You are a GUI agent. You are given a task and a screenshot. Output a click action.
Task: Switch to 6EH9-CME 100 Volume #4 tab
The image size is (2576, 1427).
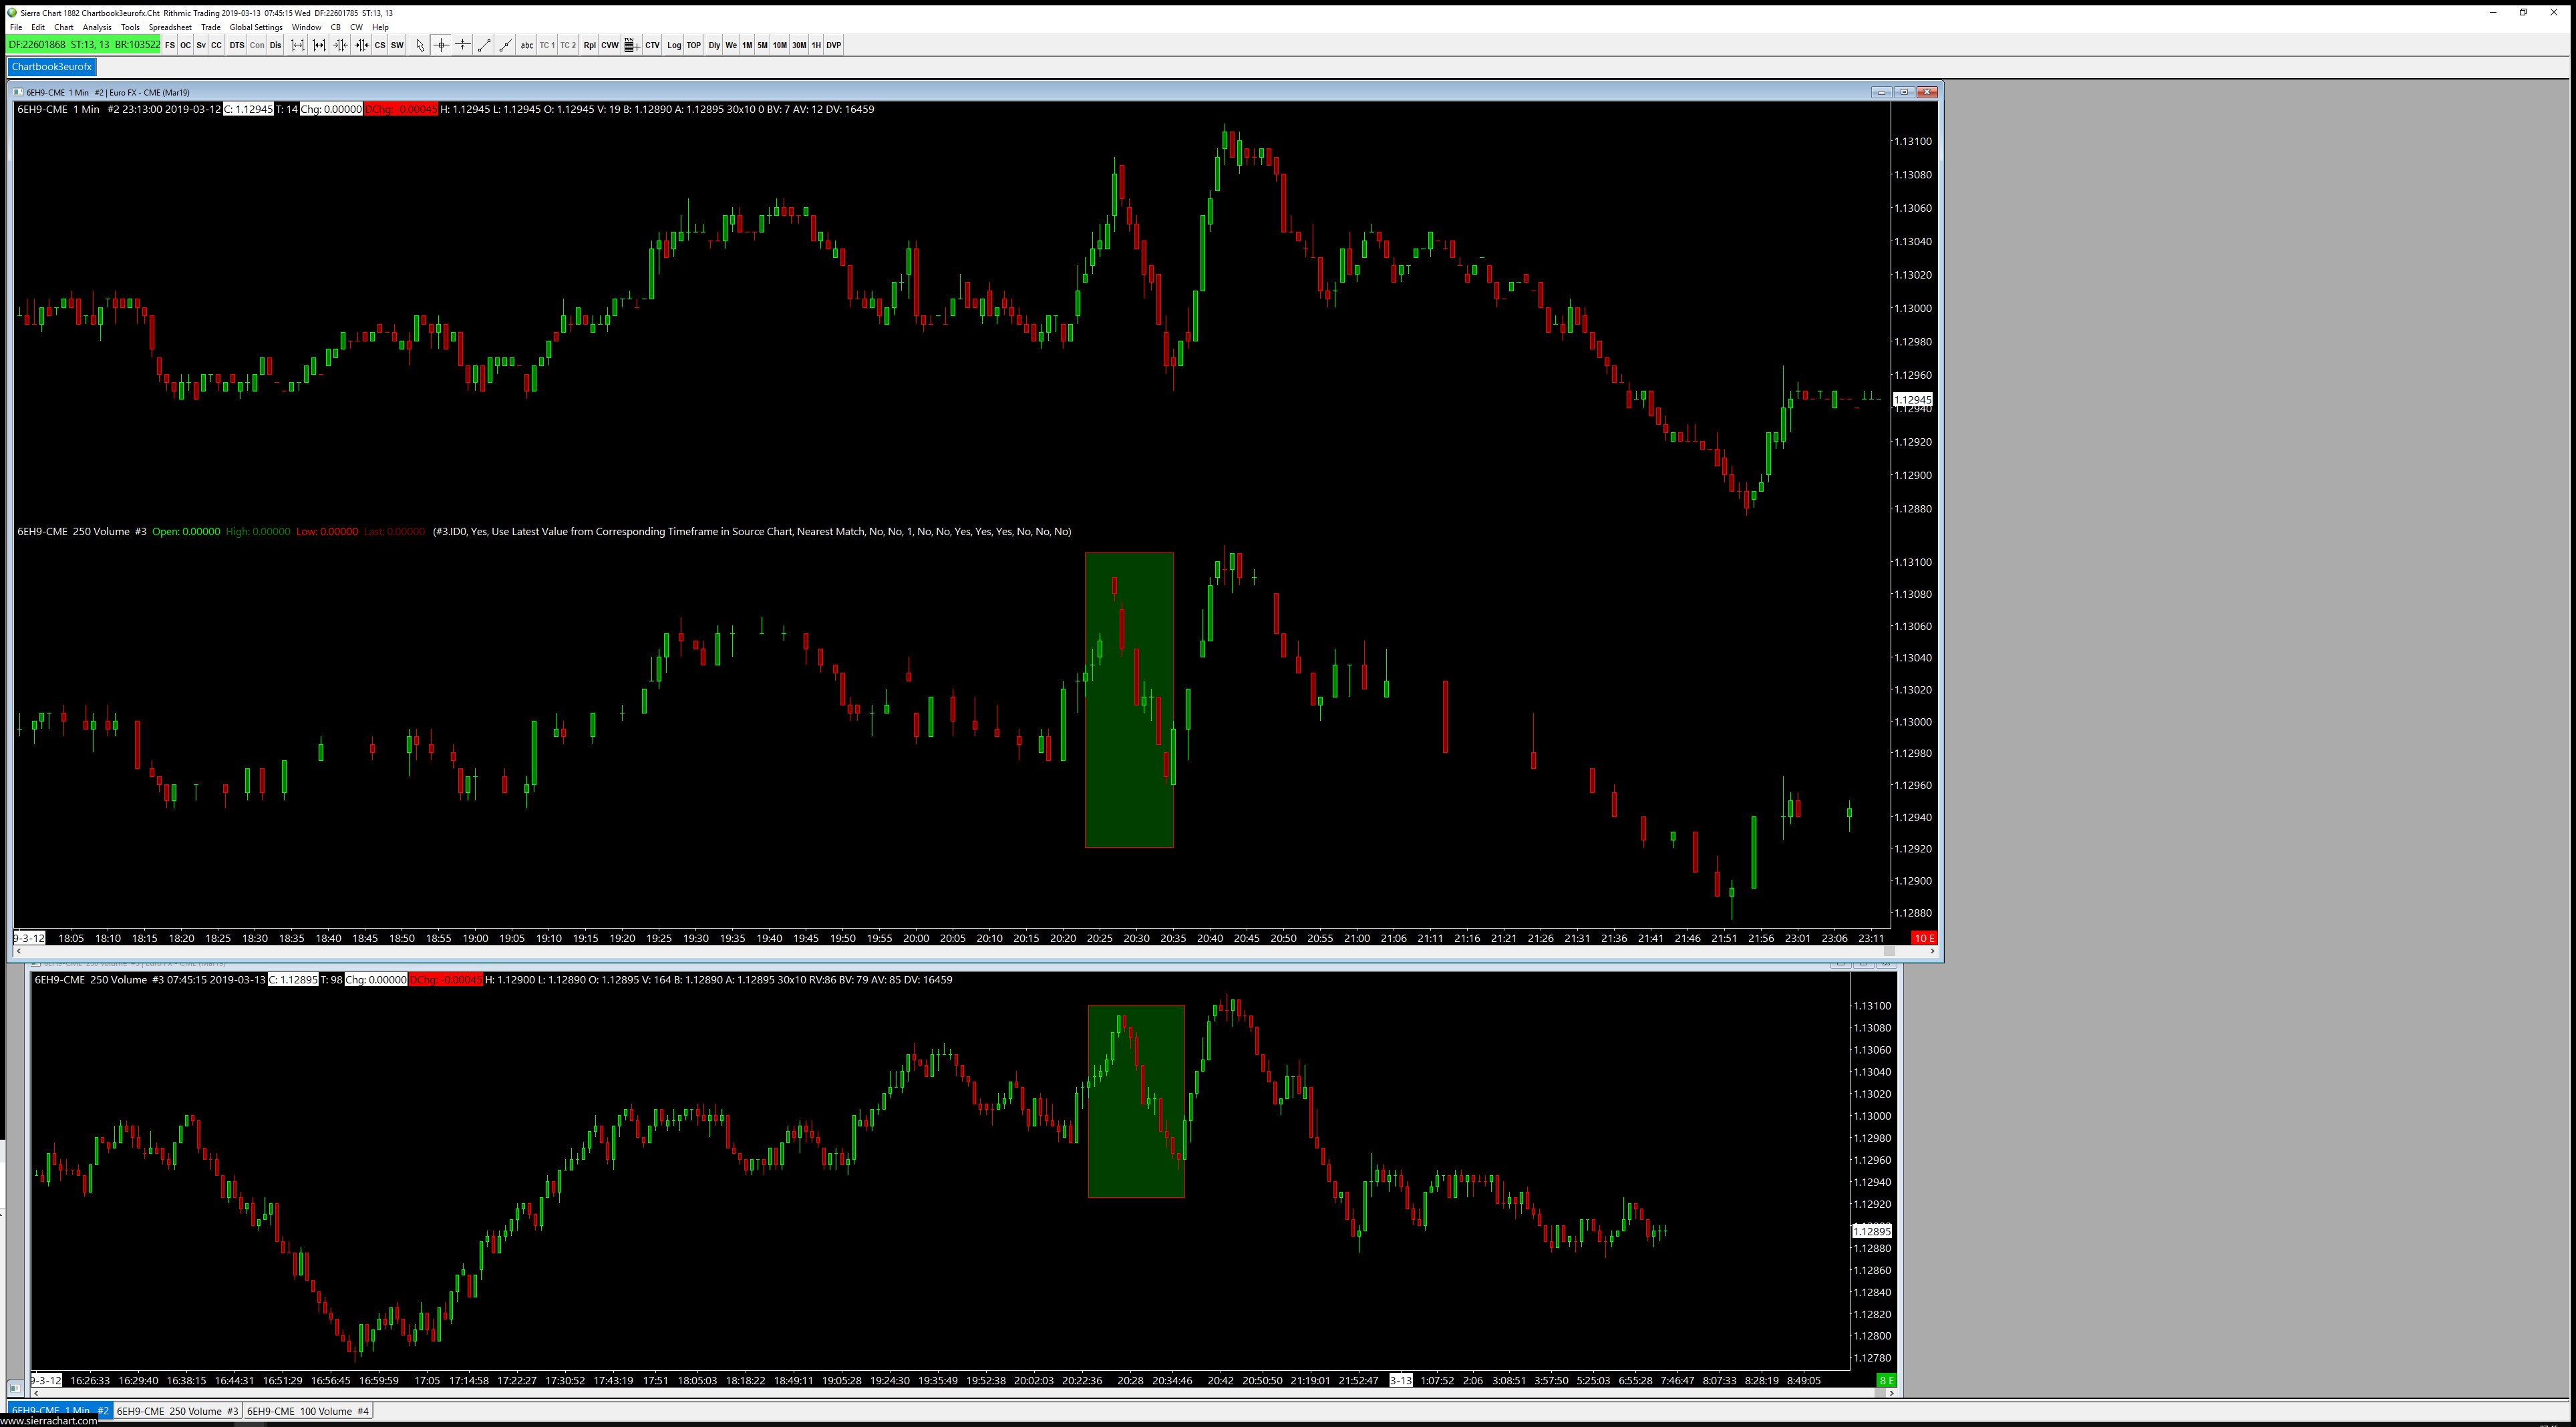coord(308,1411)
